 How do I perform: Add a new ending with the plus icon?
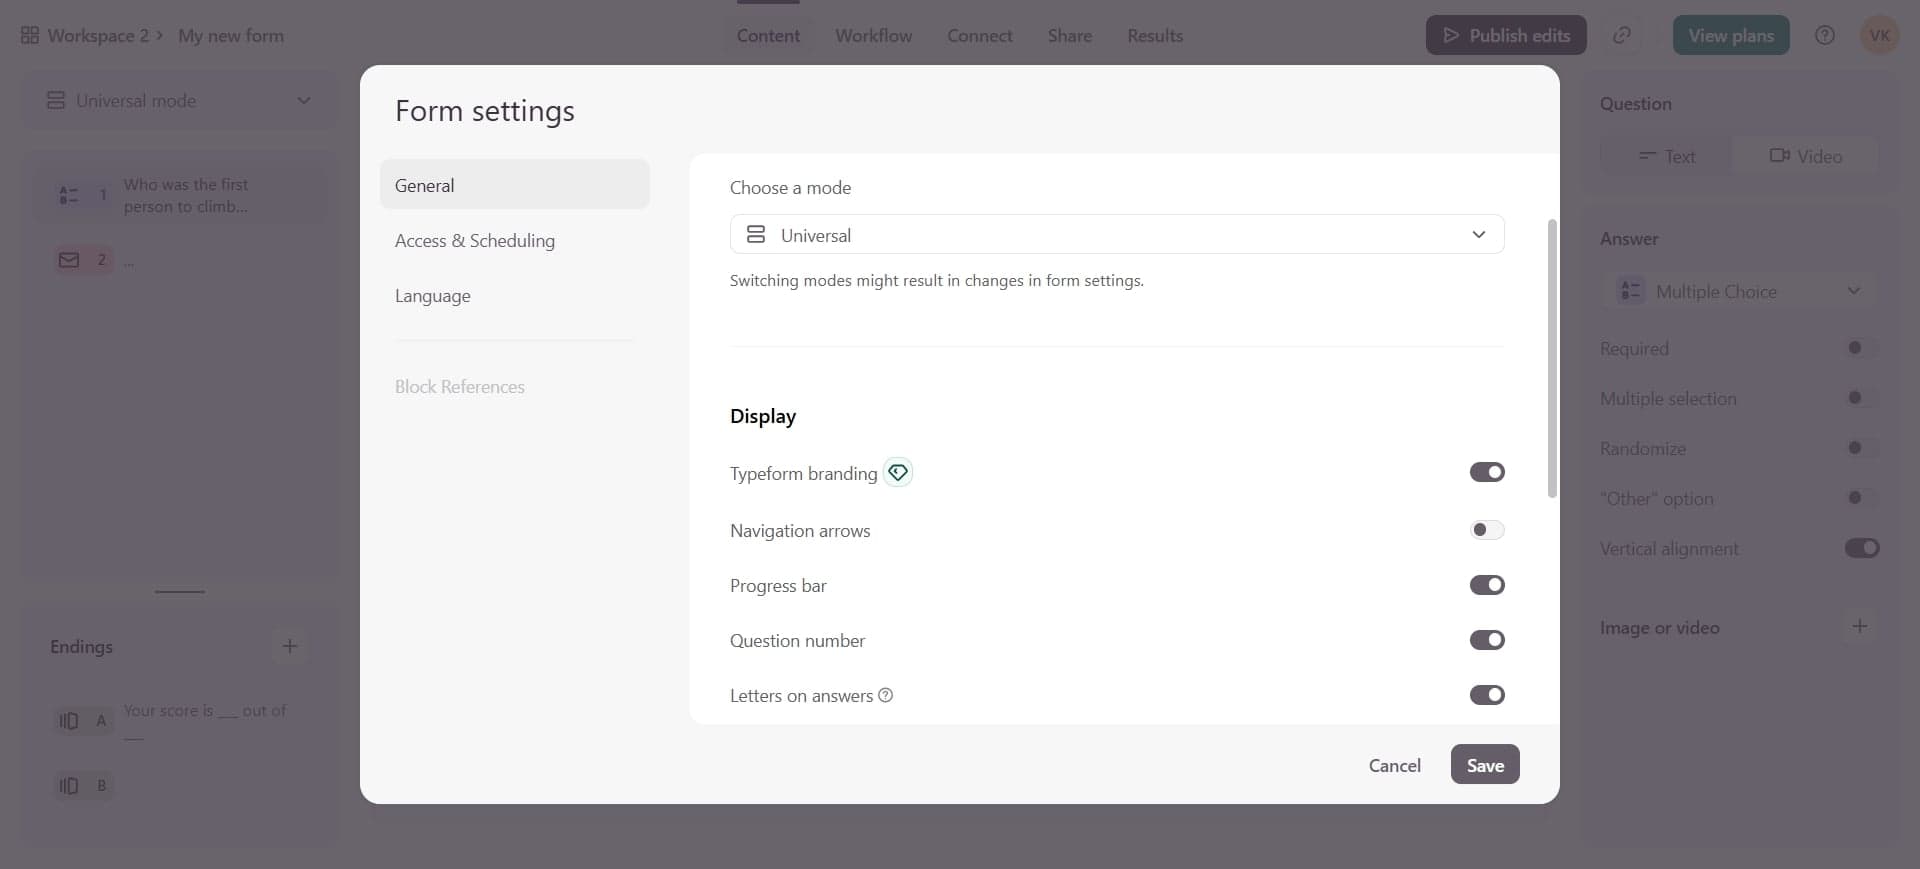click(290, 646)
